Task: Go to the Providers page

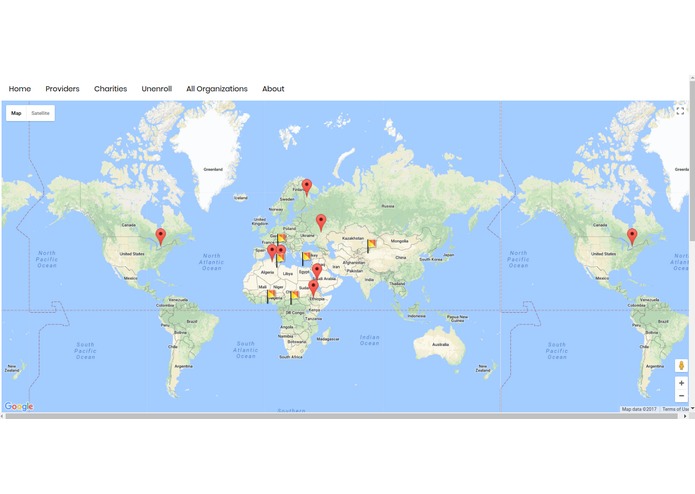Action: click(x=62, y=89)
